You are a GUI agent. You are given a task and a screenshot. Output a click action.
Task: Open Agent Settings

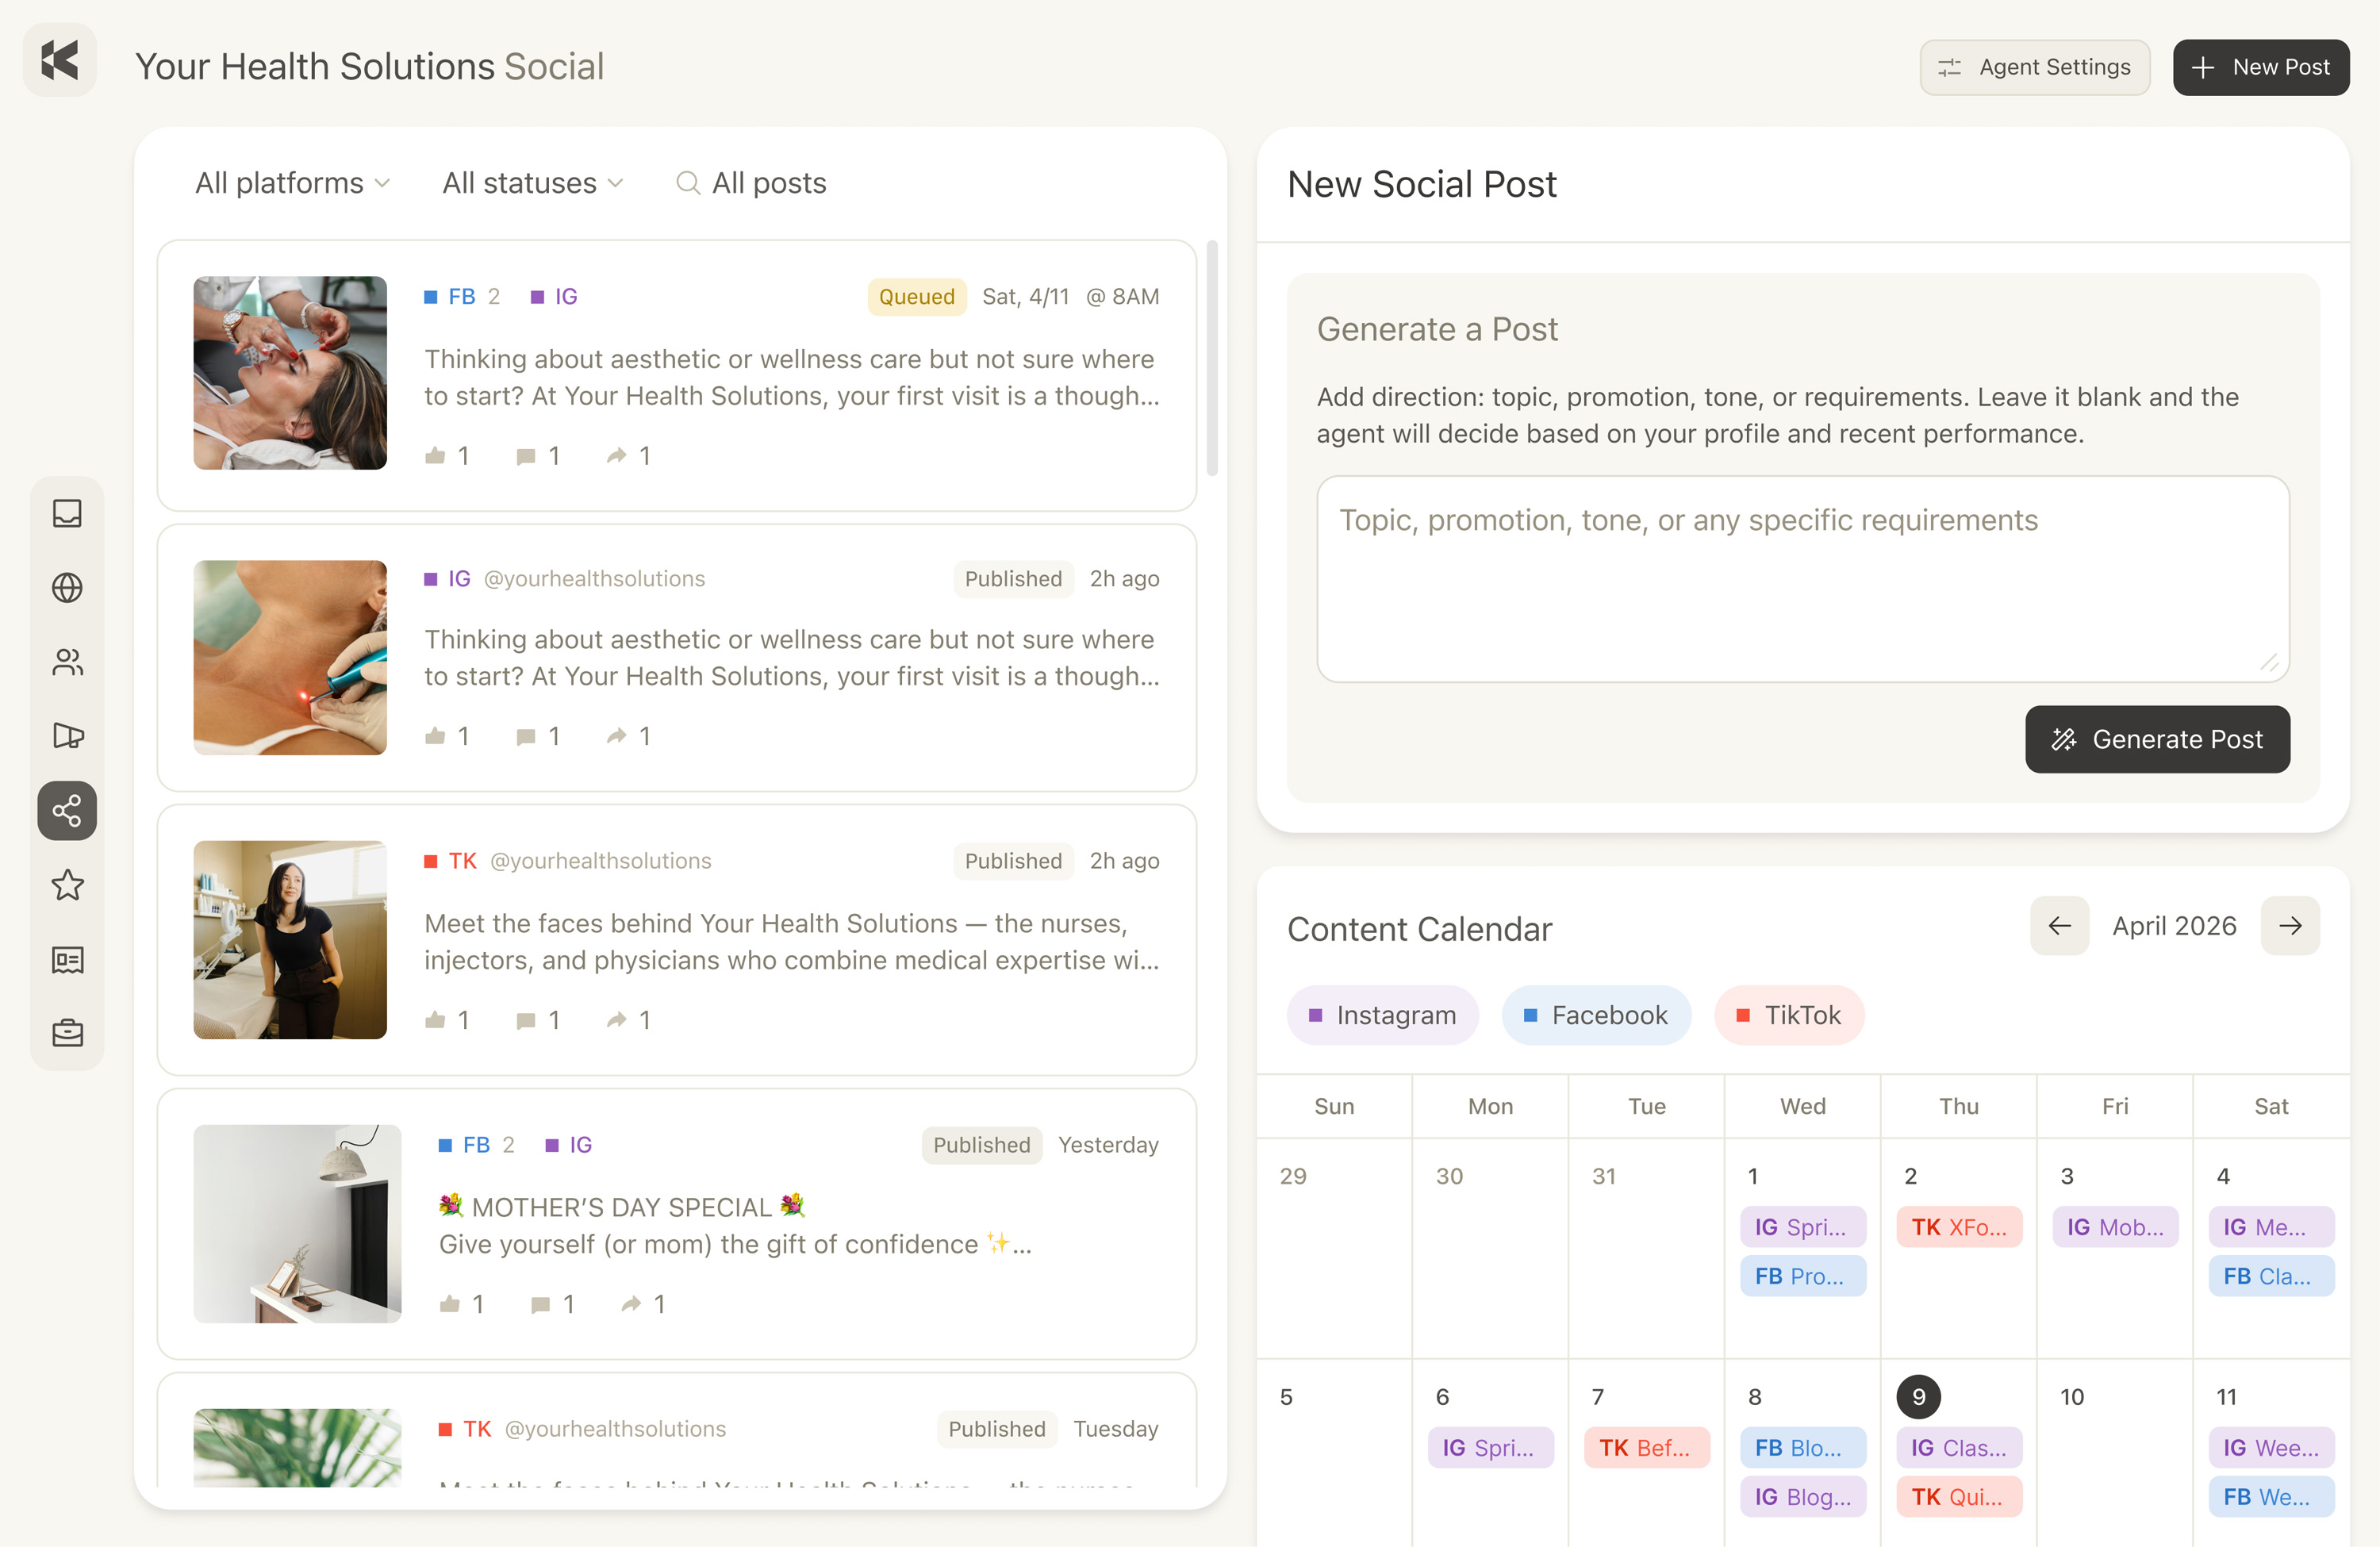point(2034,67)
